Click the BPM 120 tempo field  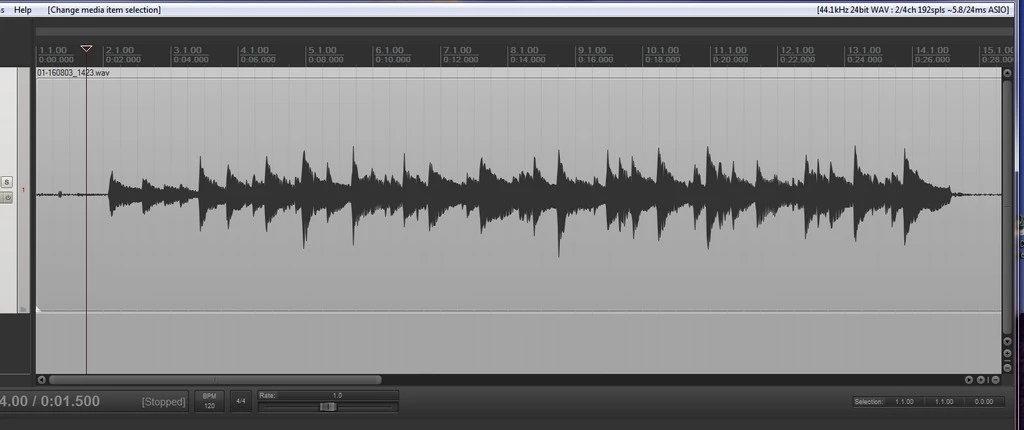tap(209, 401)
